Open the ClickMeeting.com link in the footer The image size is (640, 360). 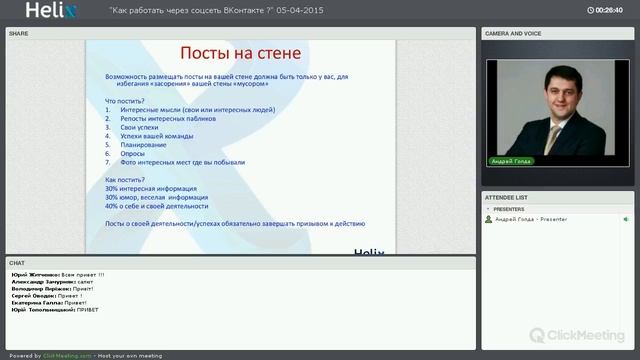(x=67, y=356)
